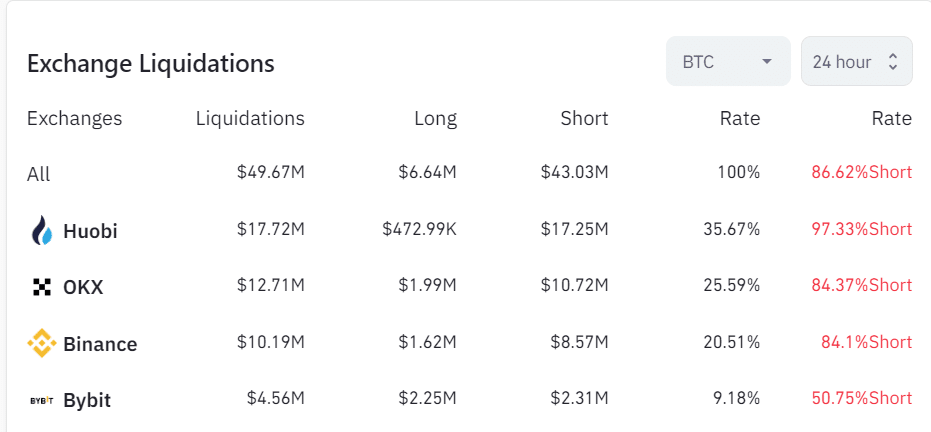Click the All exchanges row label
This screenshot has height=432, width=931.
click(x=38, y=174)
